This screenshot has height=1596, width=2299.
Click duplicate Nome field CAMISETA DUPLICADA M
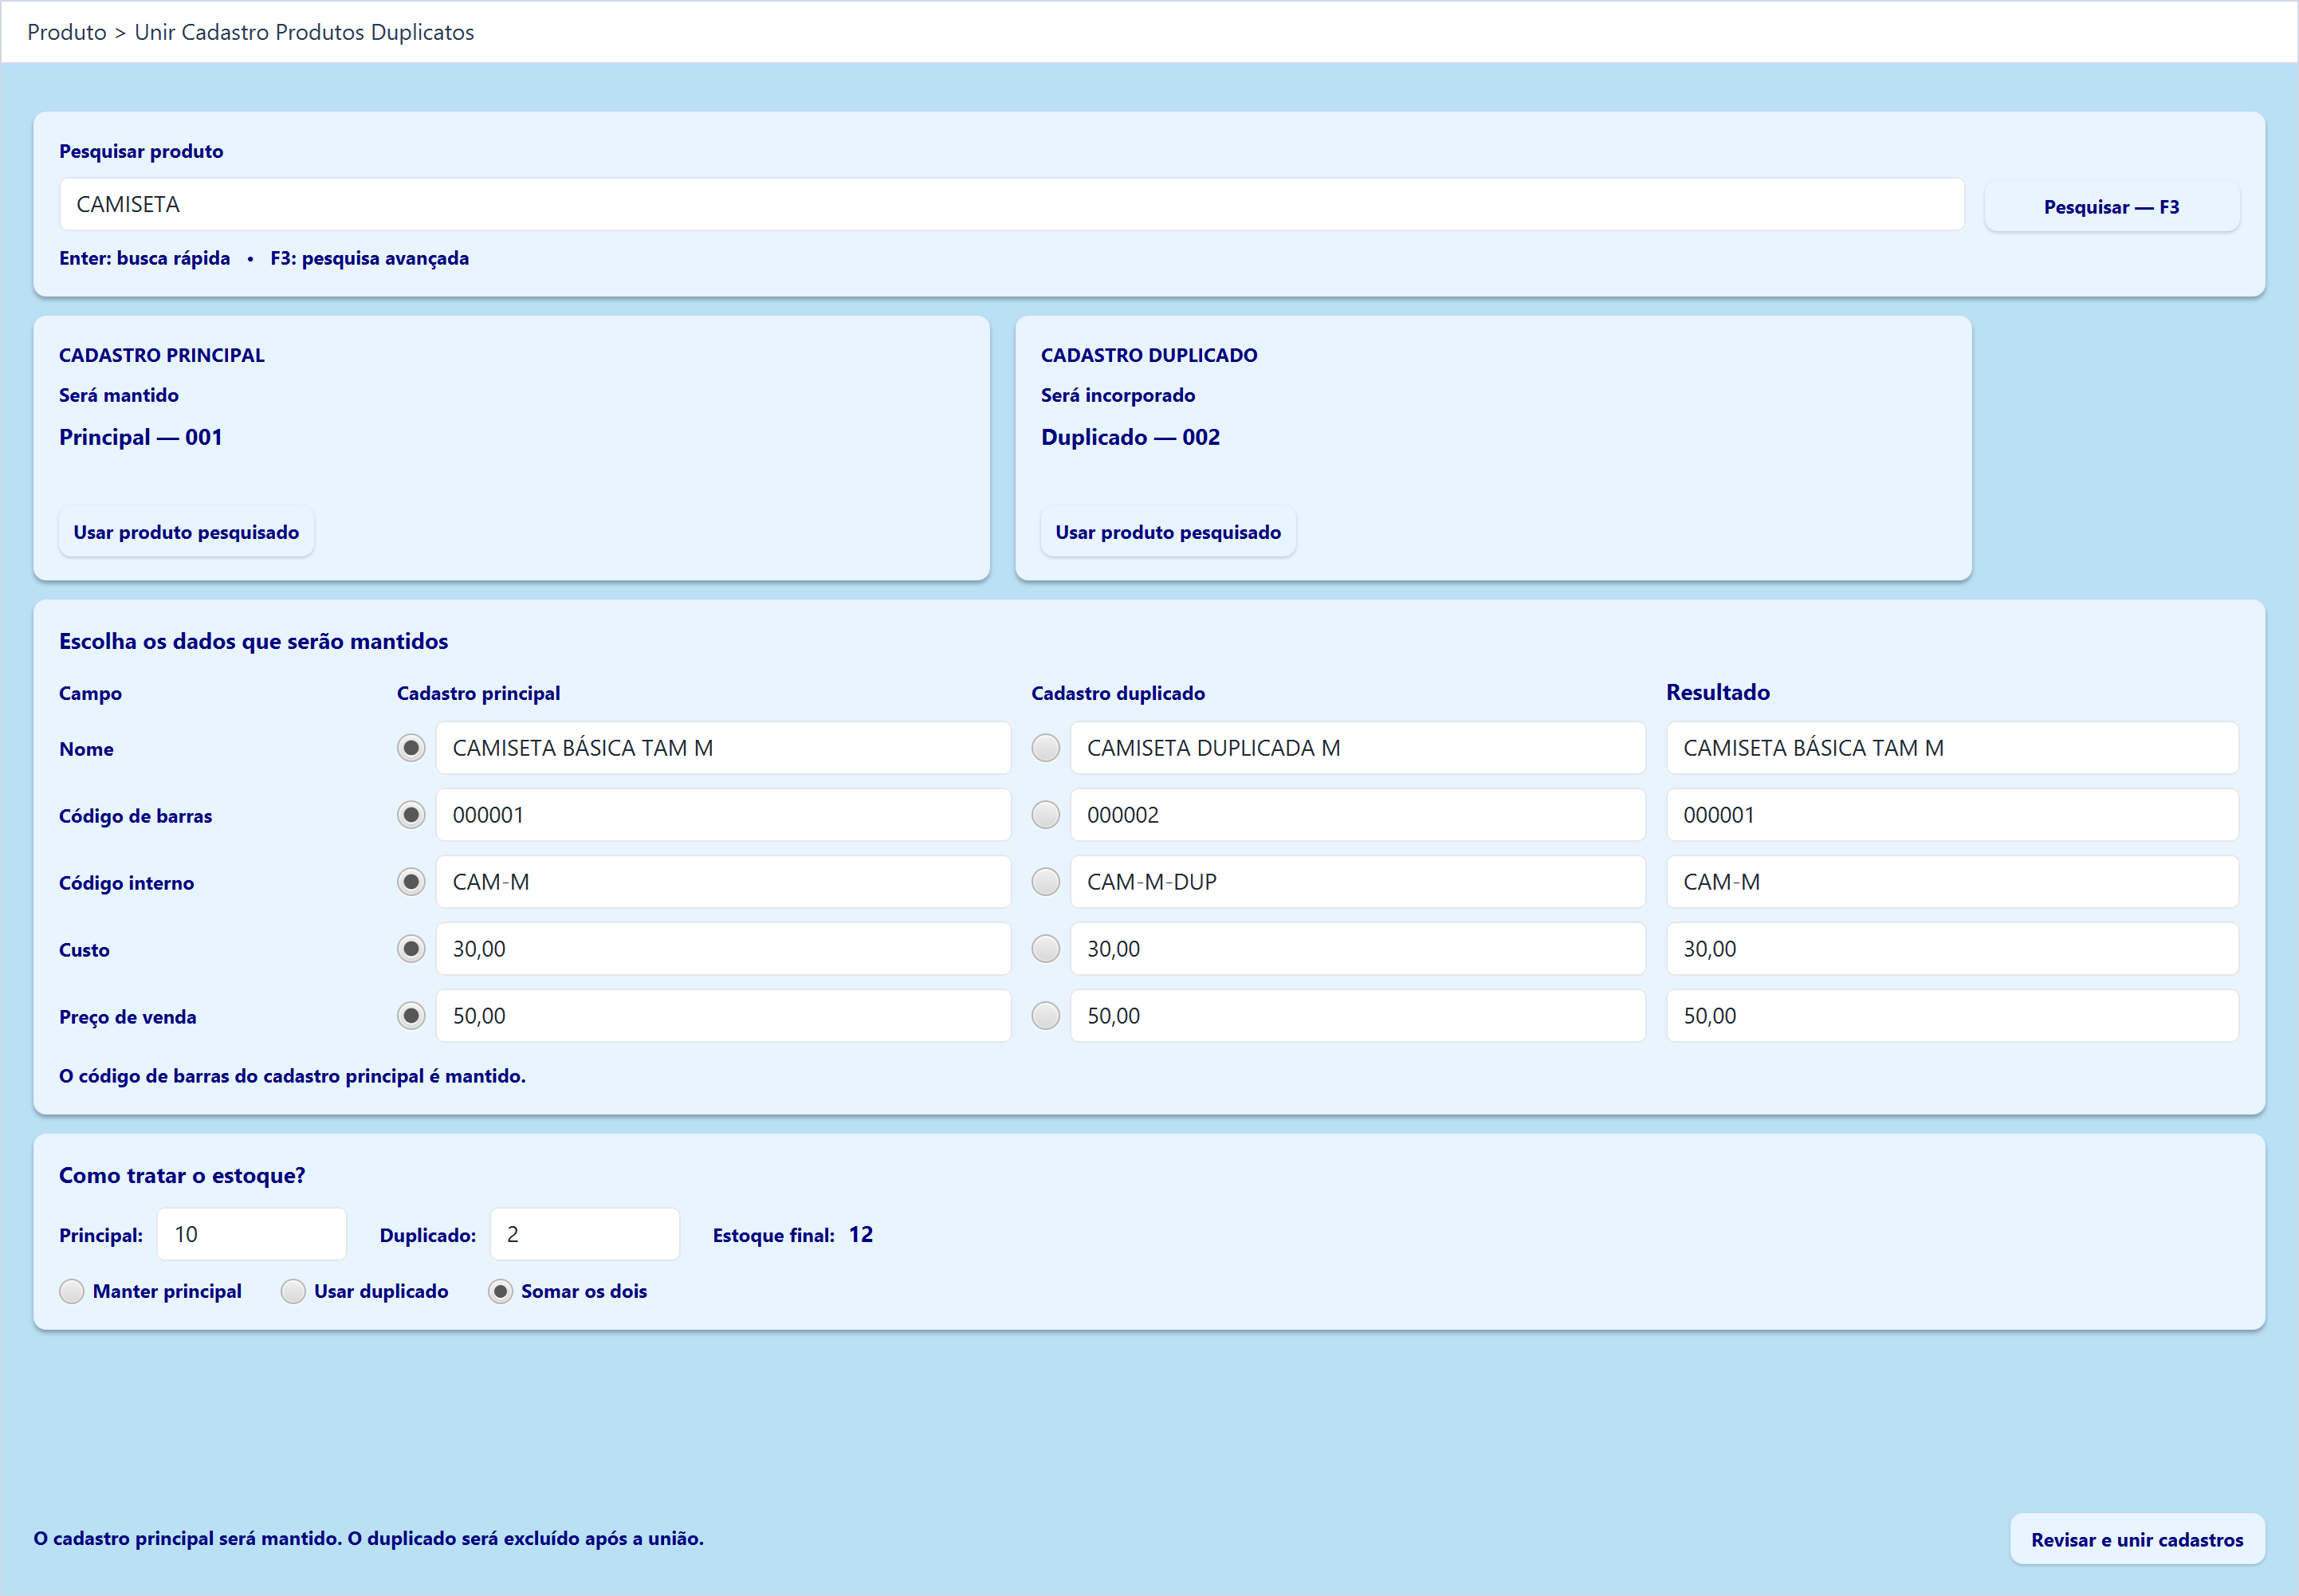[x=1357, y=748]
